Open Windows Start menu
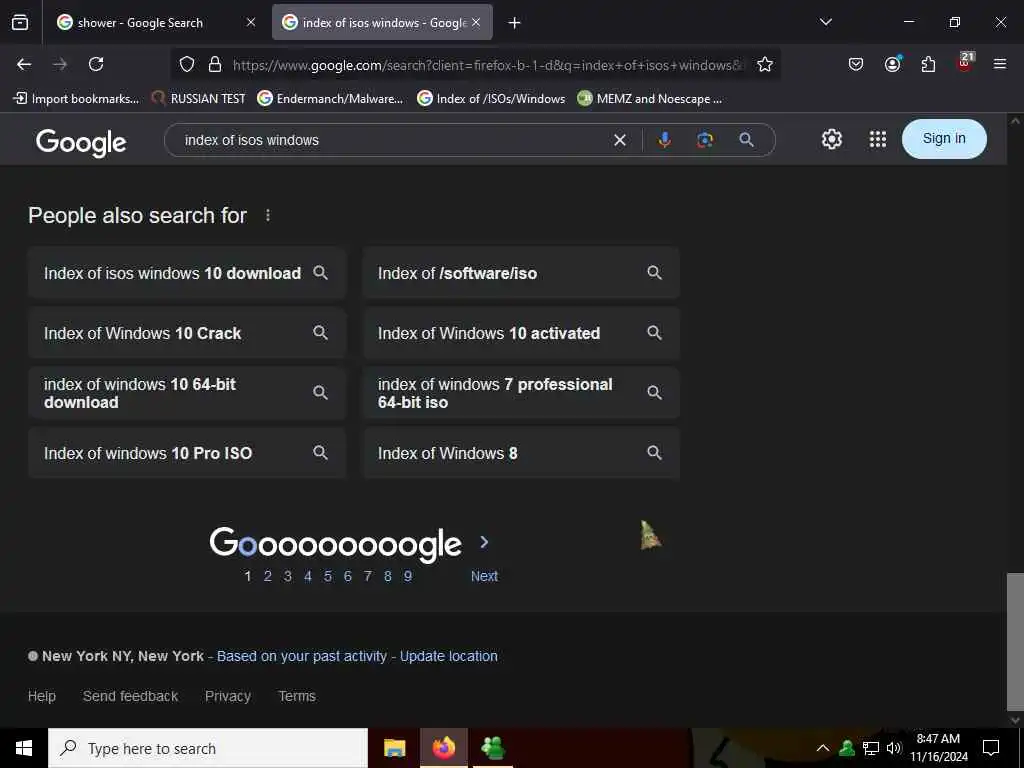 pyautogui.click(x=24, y=748)
